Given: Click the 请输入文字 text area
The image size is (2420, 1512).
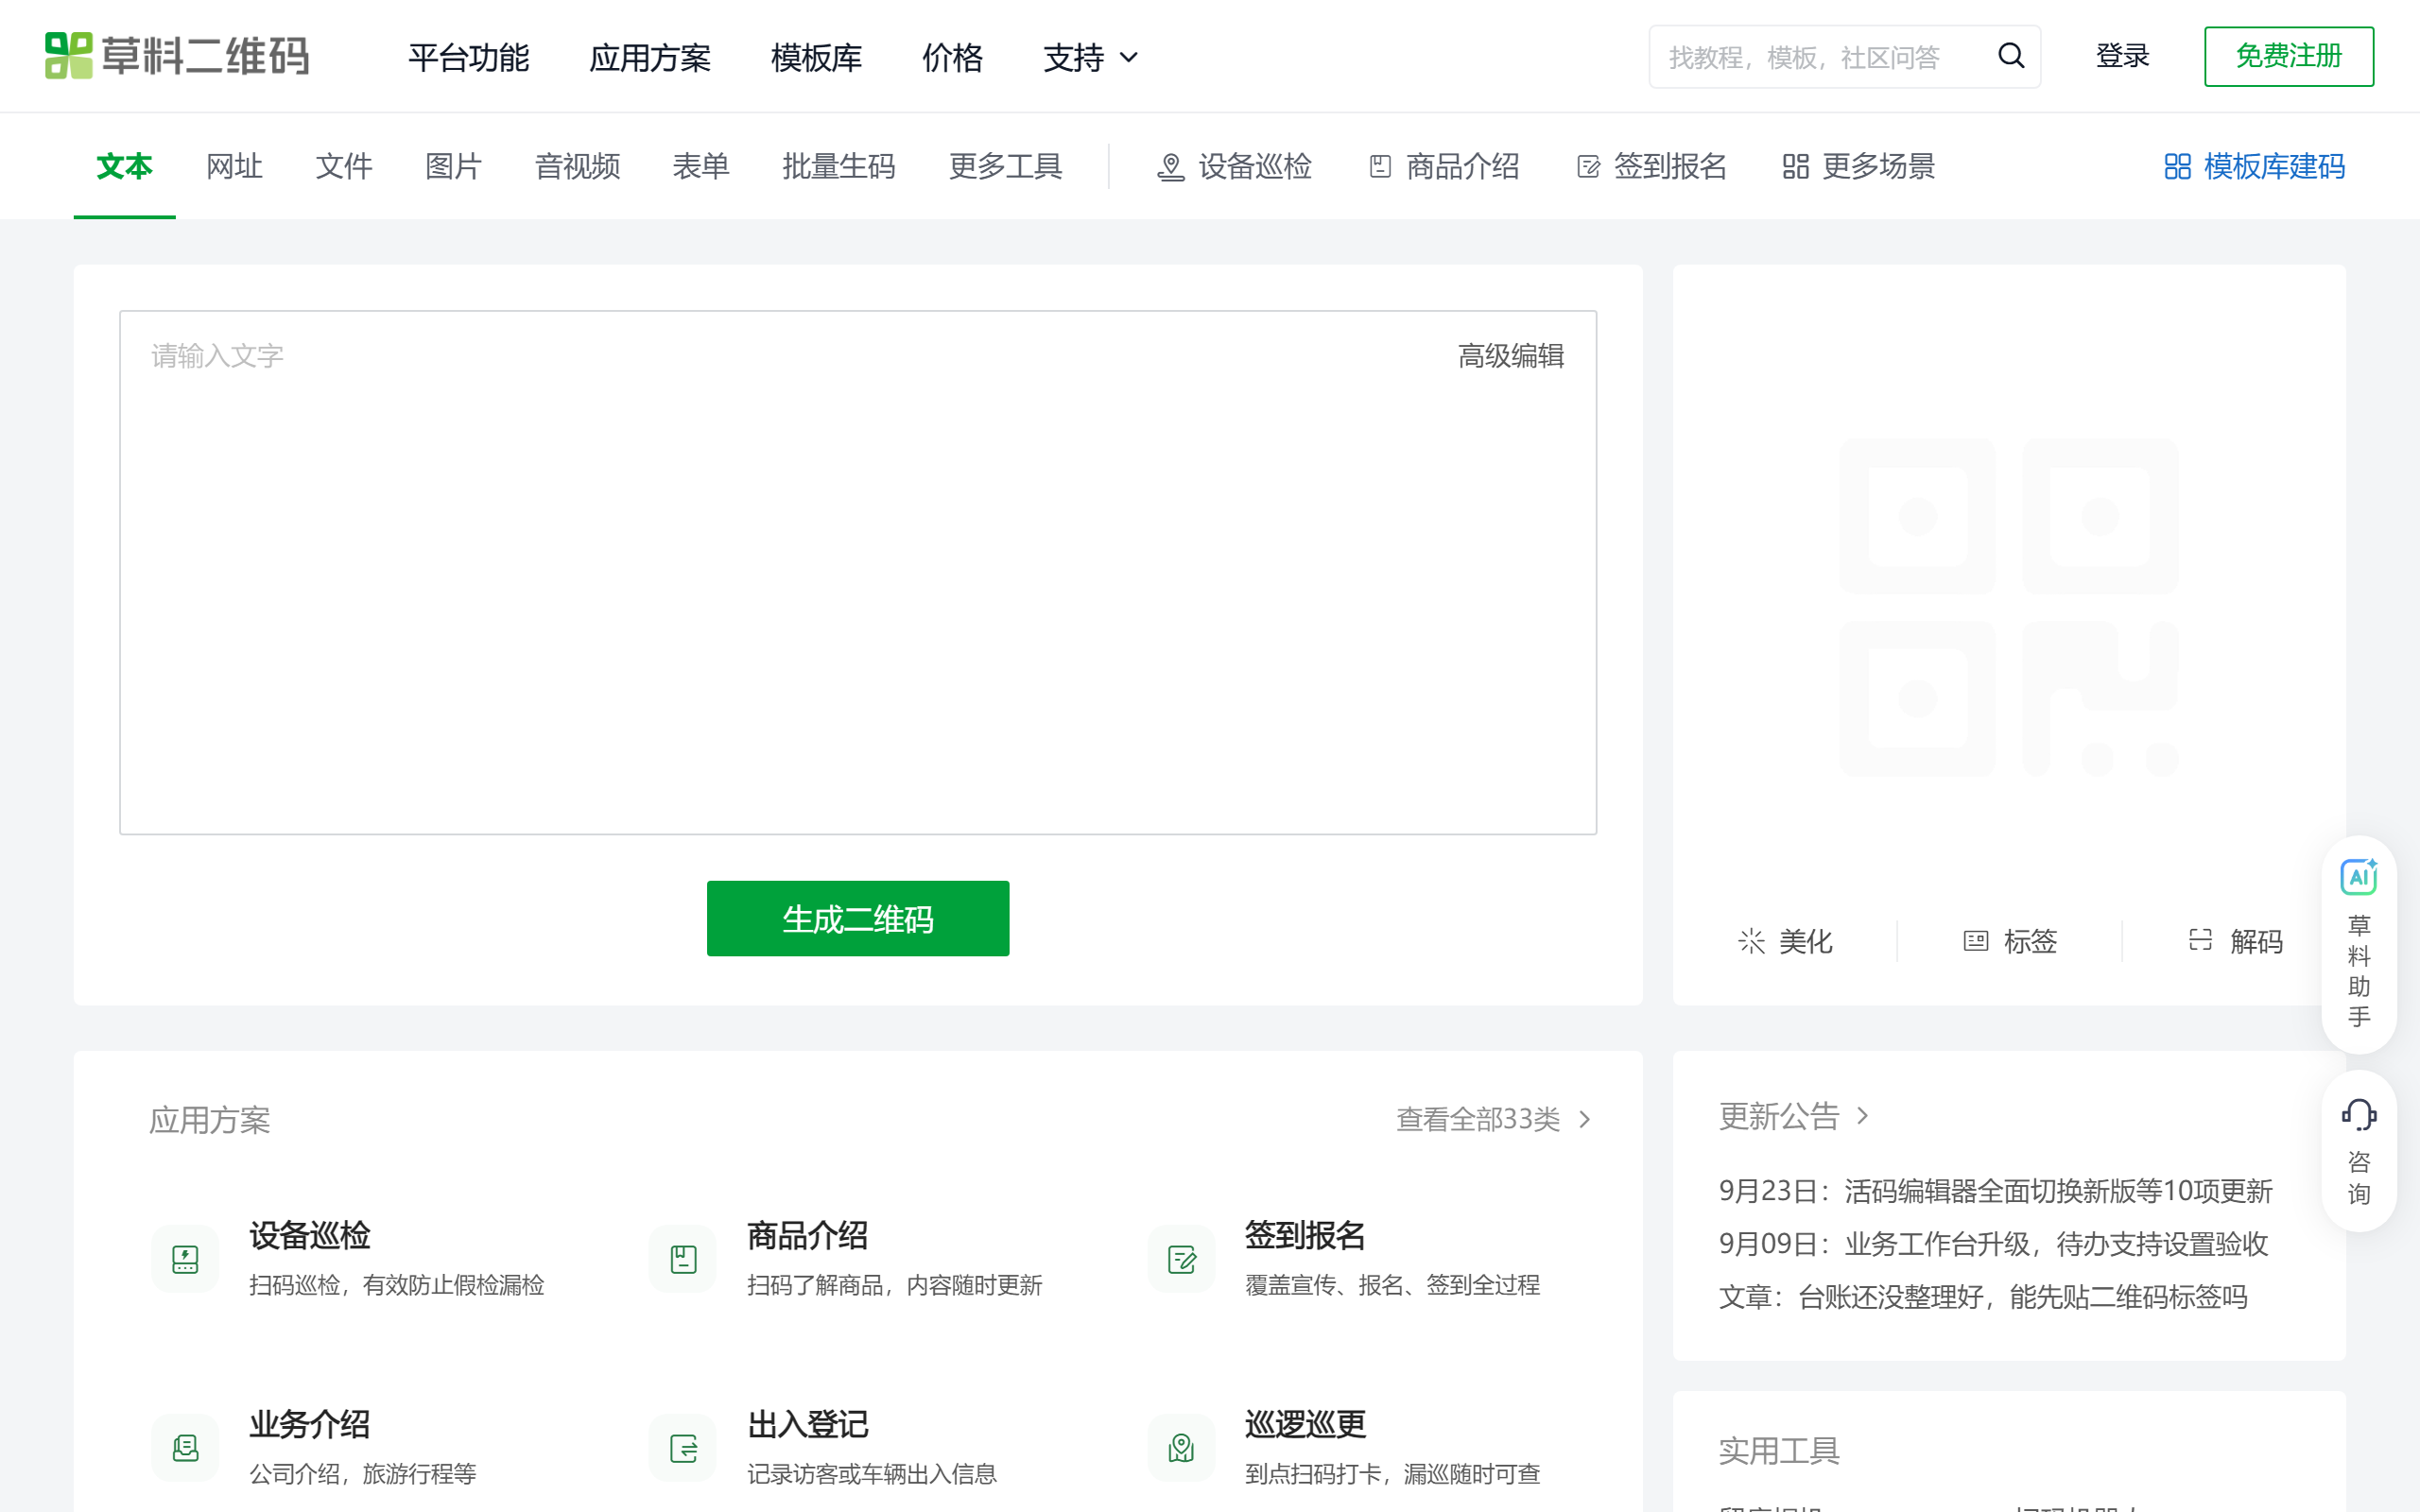Looking at the screenshot, I should point(858,572).
